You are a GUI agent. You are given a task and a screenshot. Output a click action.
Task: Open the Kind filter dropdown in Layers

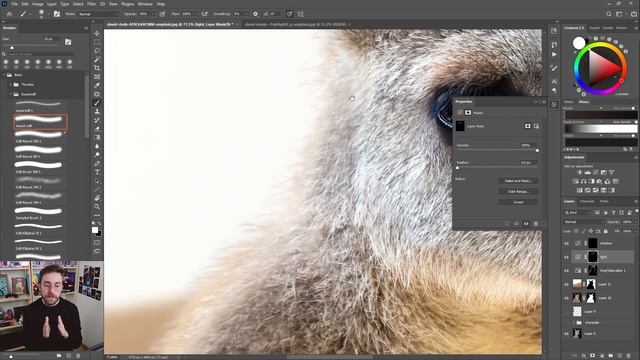[578, 213]
